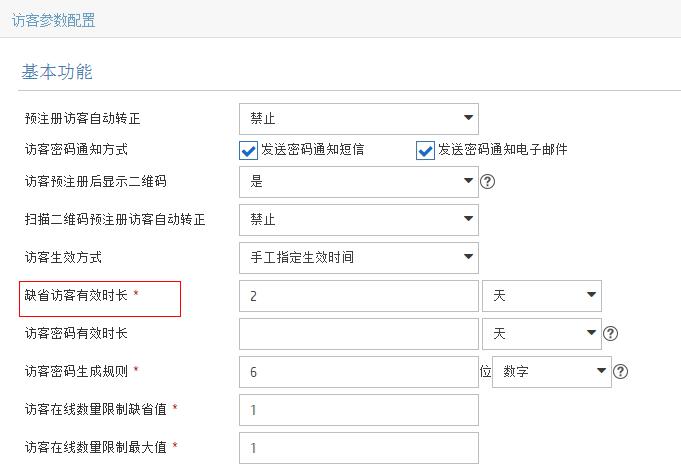
Task: Toggle 发送密码通知短信 checkbox
Action: coord(249,150)
